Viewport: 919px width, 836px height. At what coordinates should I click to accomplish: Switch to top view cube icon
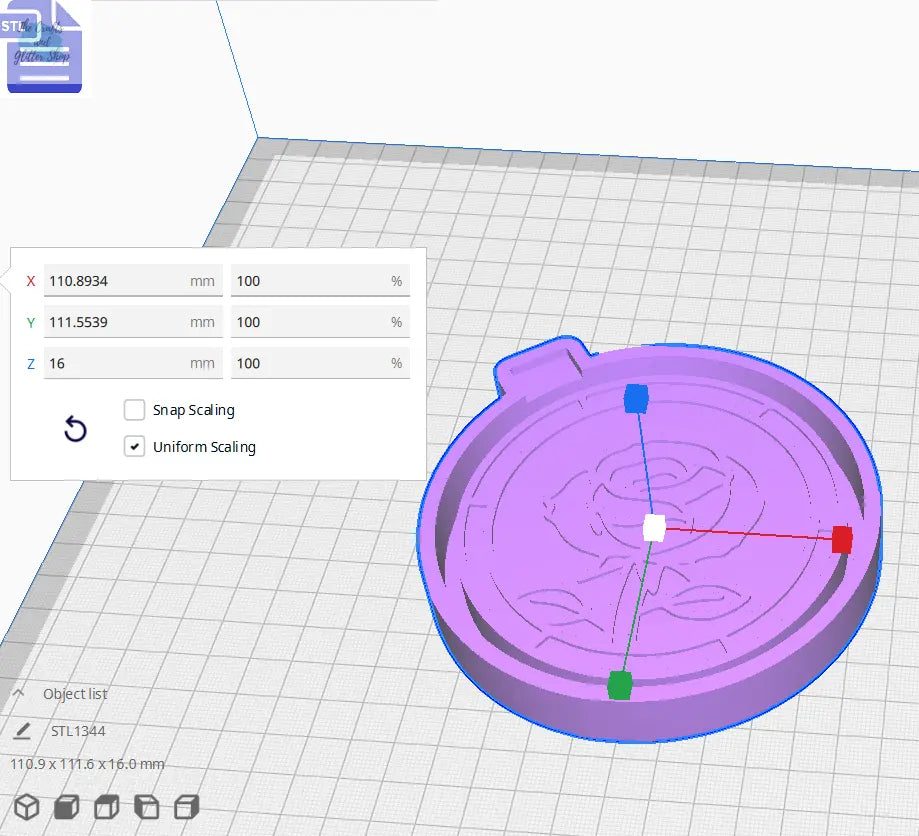click(104, 806)
